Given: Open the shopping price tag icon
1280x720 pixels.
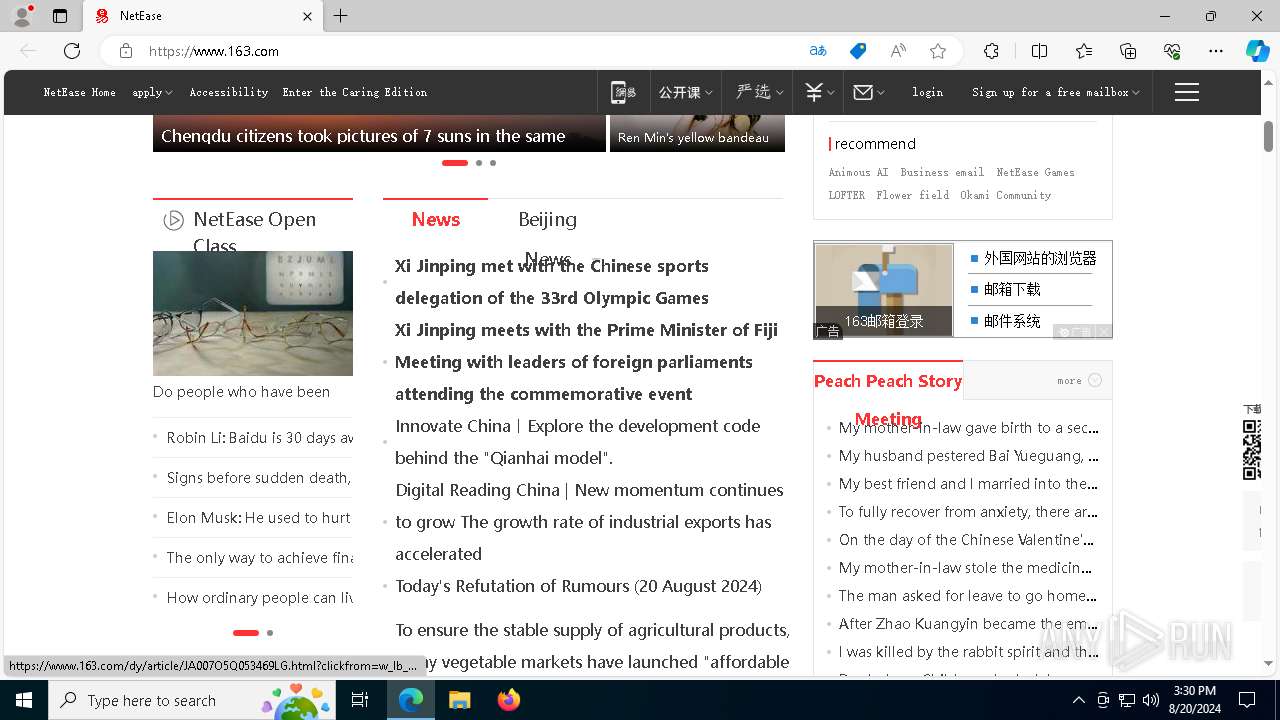Looking at the screenshot, I should (x=858, y=51).
